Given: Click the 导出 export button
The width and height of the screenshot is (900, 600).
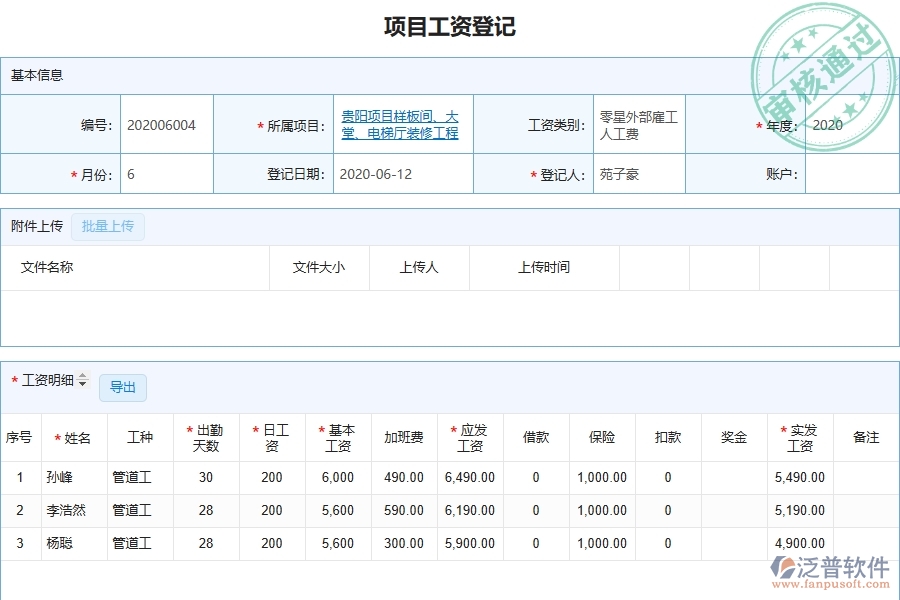Looking at the screenshot, I should click(x=123, y=388).
